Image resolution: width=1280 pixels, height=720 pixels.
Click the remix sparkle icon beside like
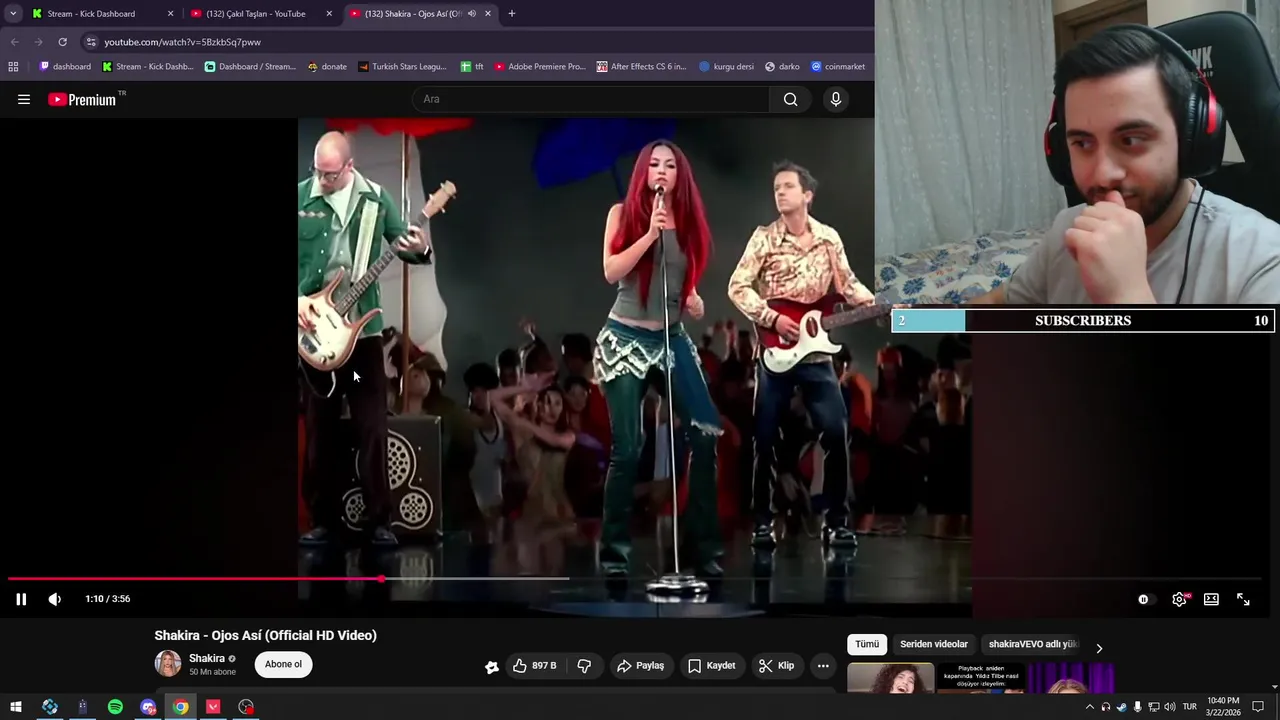pyautogui.click(x=491, y=667)
